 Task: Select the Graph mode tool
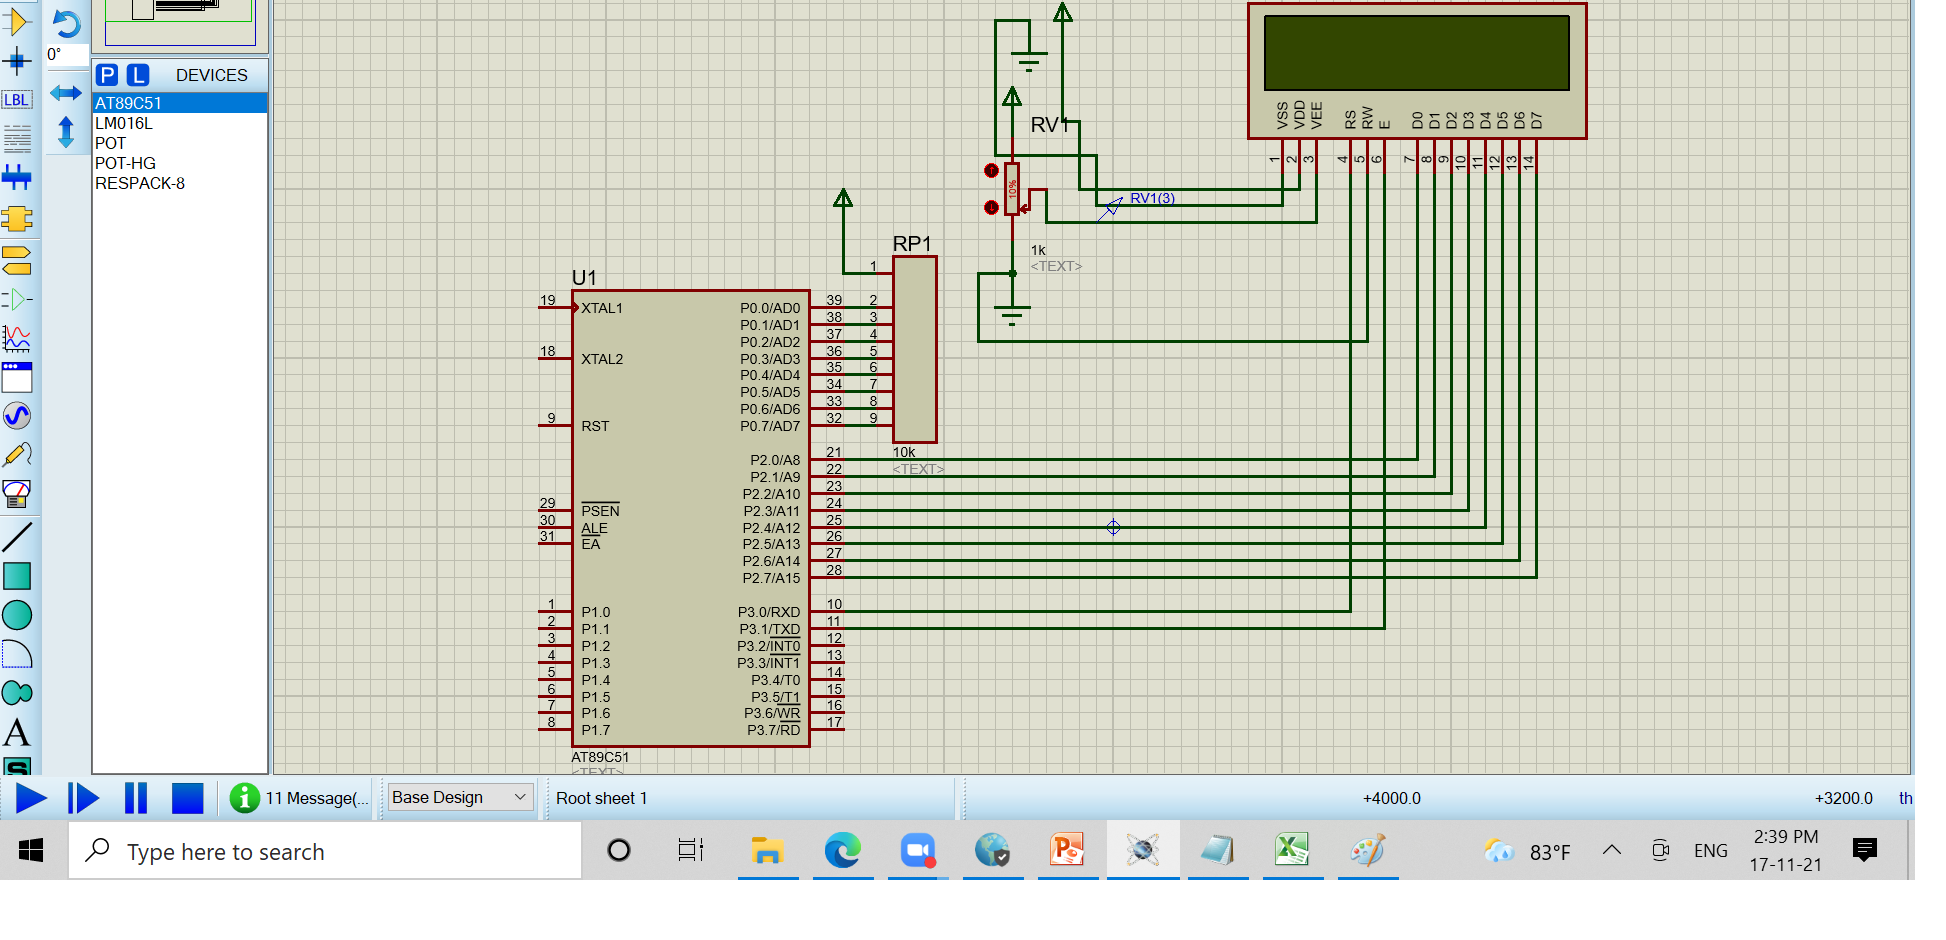(16, 339)
